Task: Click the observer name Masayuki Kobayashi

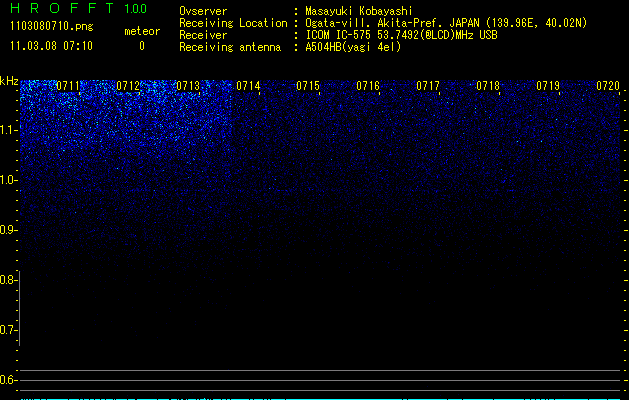Action: point(359,11)
